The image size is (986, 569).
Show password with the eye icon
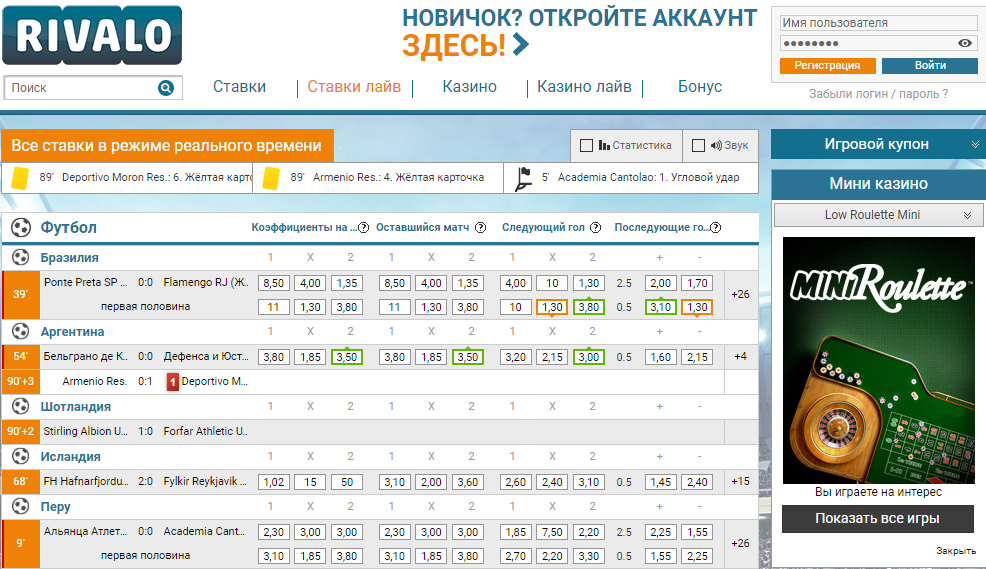tap(965, 43)
